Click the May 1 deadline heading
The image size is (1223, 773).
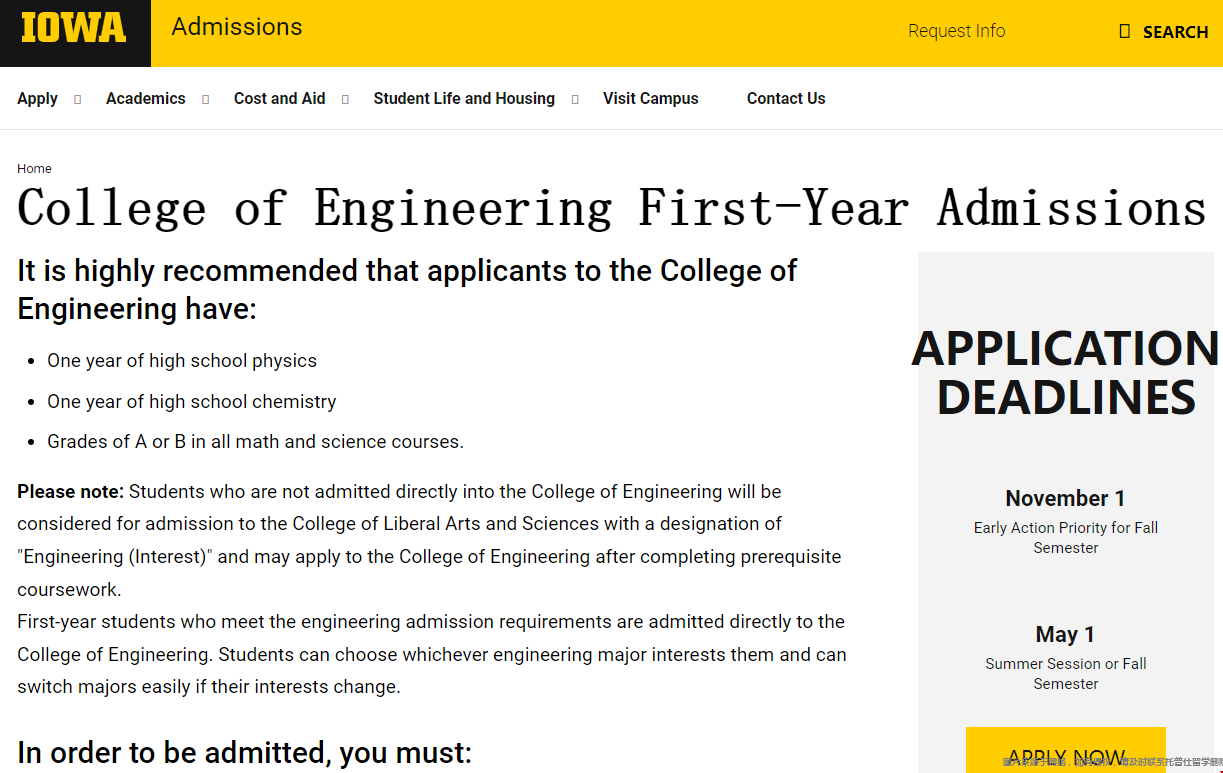coord(1066,634)
